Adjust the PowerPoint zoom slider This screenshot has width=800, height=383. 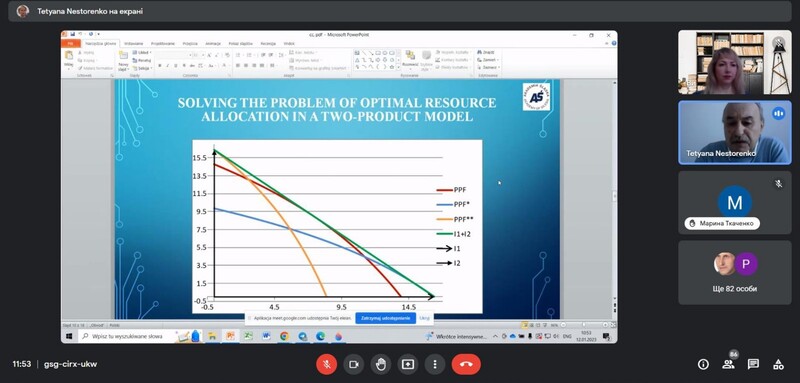tap(584, 325)
